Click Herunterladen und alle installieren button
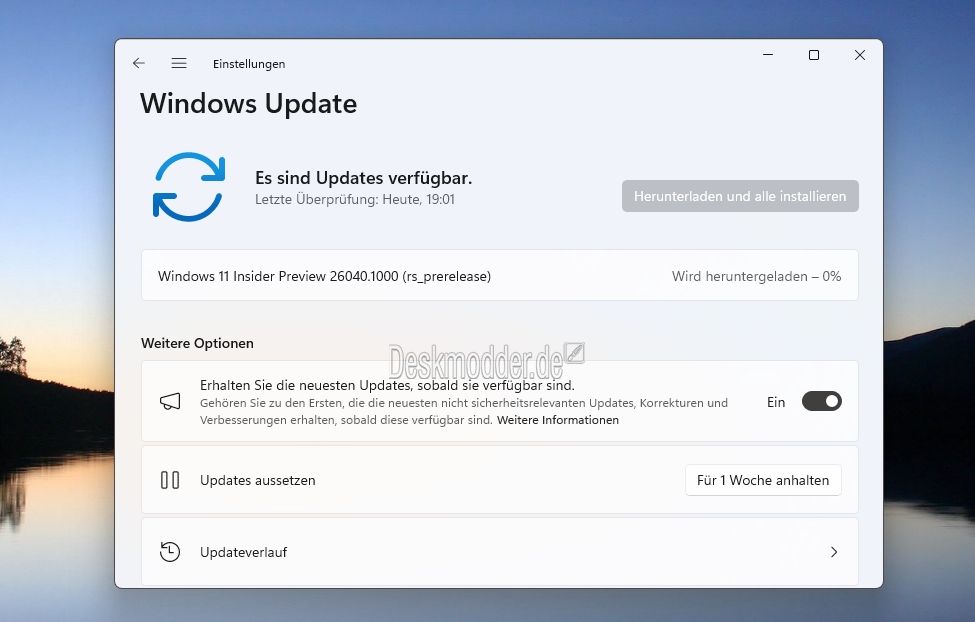 tap(740, 196)
